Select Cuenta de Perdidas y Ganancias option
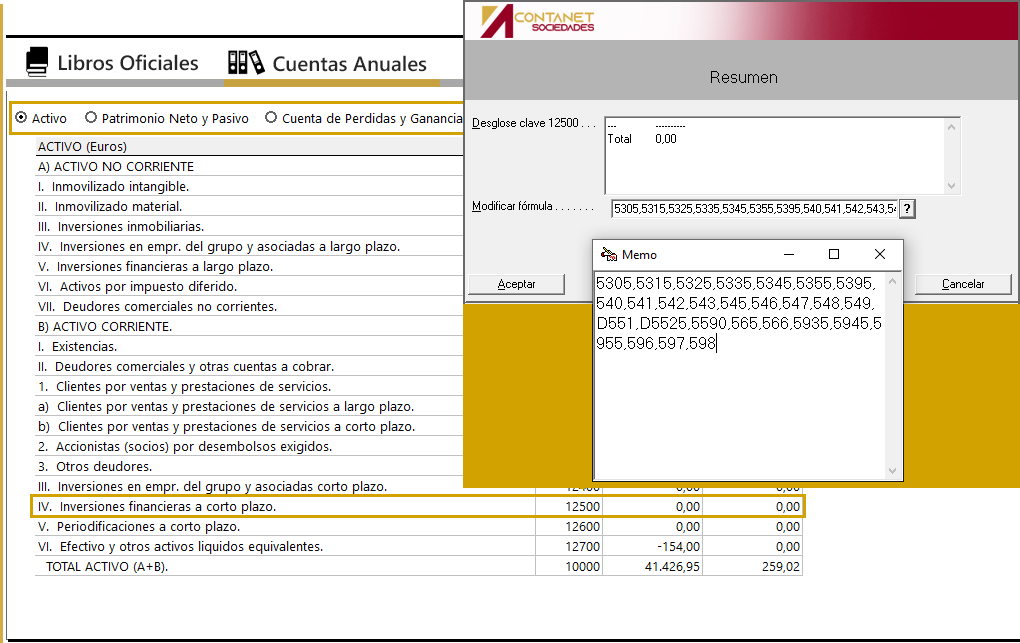The image size is (1020, 643). (x=271, y=118)
